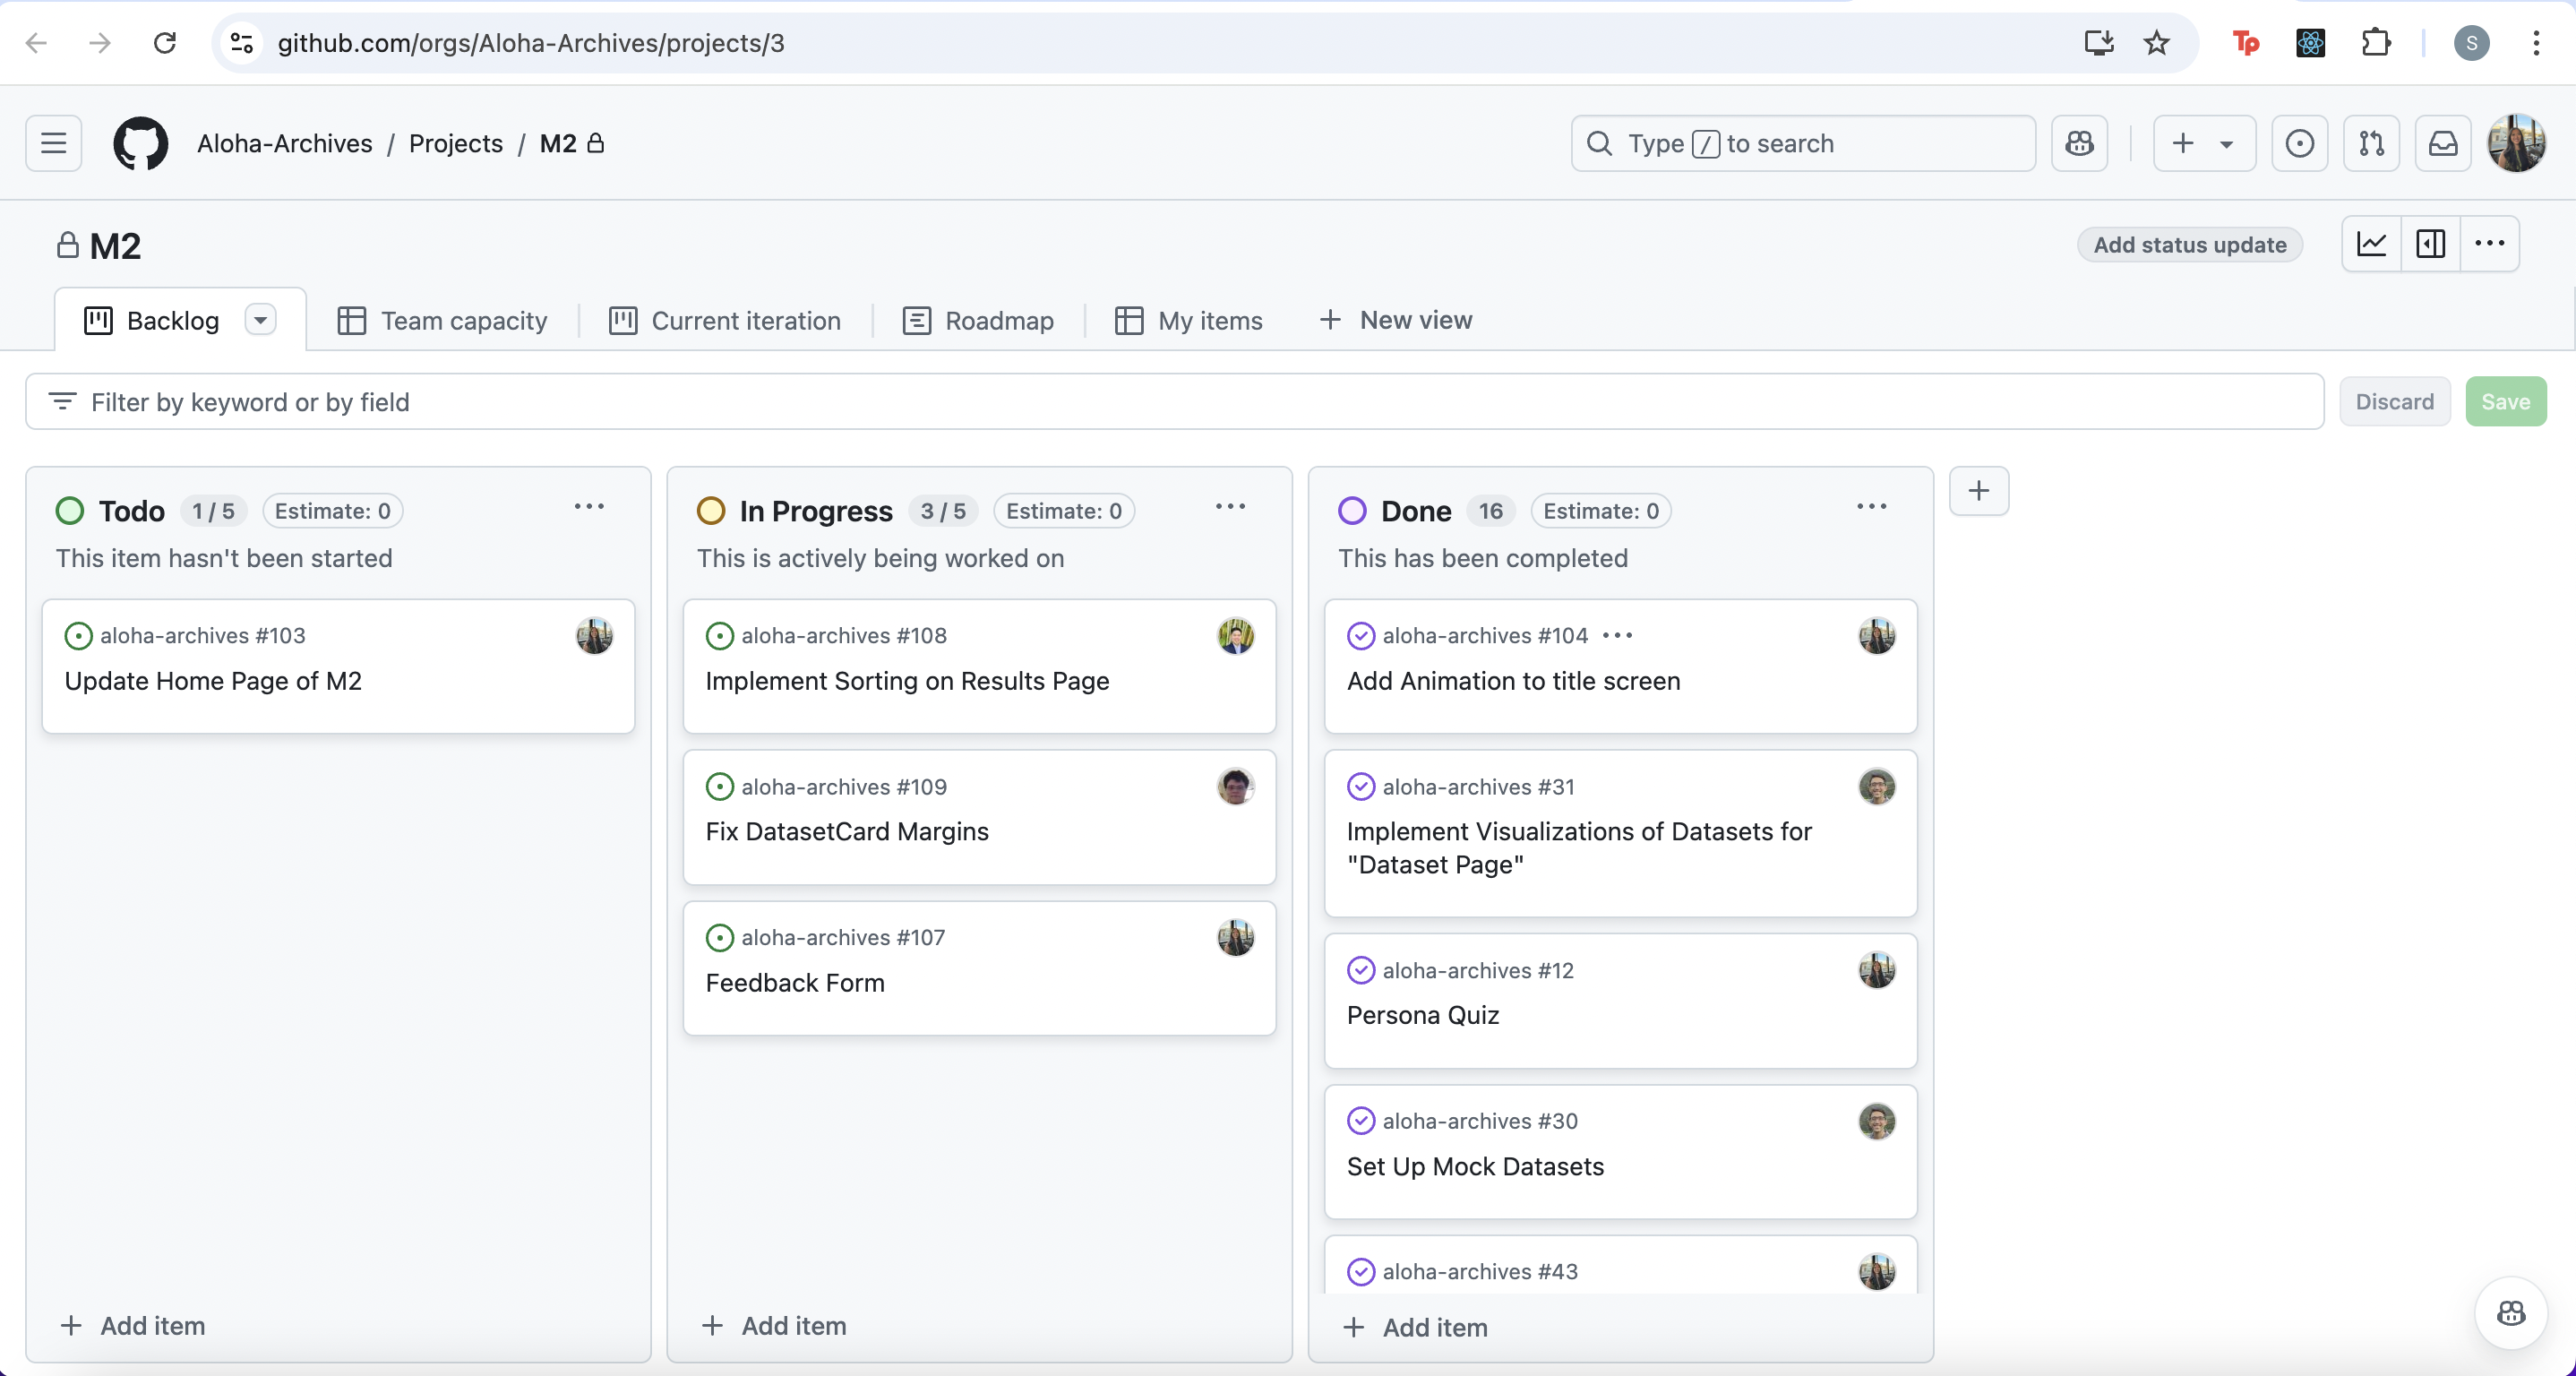Open the notifications inbox icon

[2443, 143]
